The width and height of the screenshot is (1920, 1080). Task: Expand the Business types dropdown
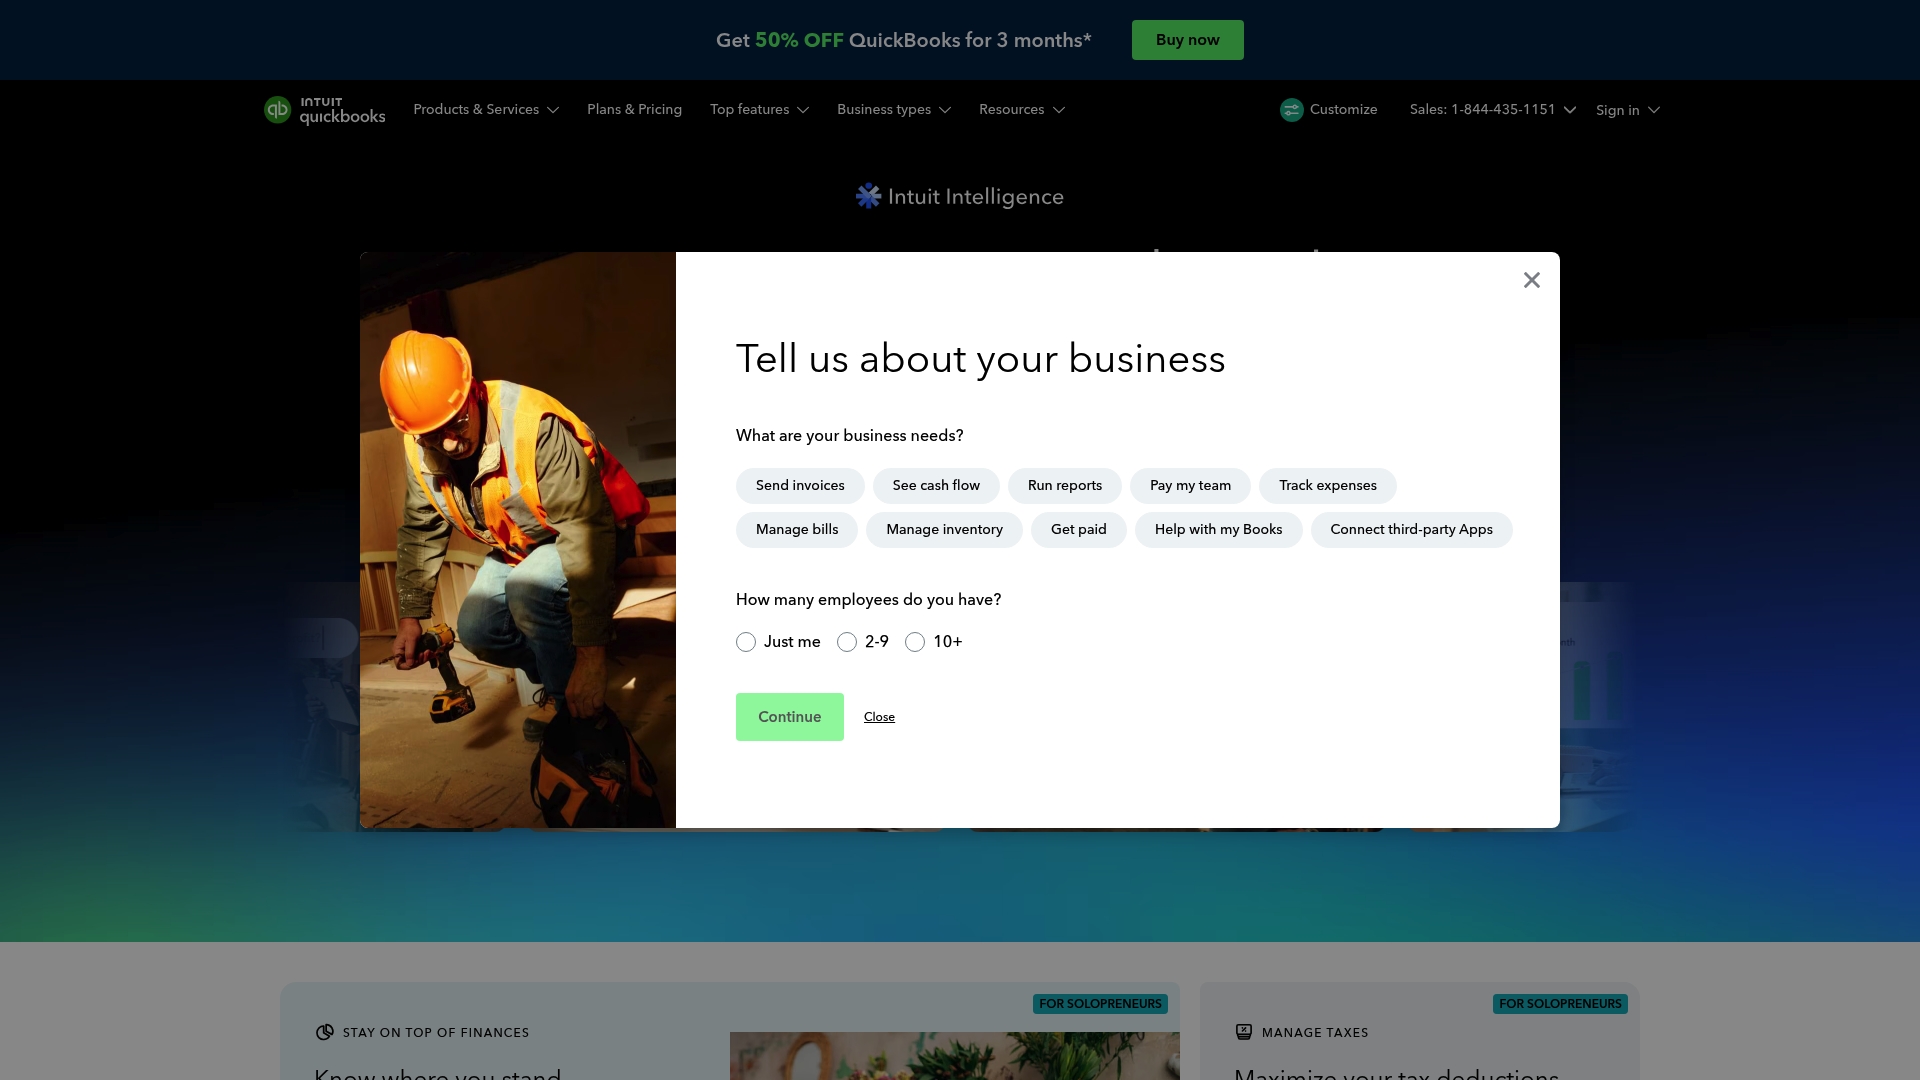point(893,110)
